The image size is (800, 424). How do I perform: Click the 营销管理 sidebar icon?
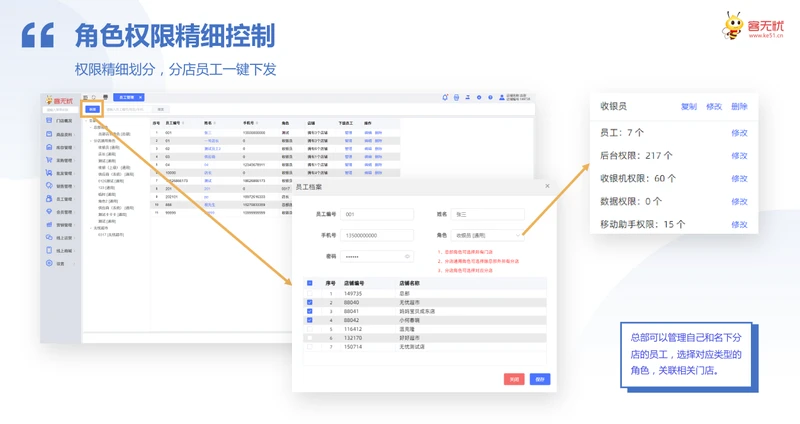pos(49,225)
